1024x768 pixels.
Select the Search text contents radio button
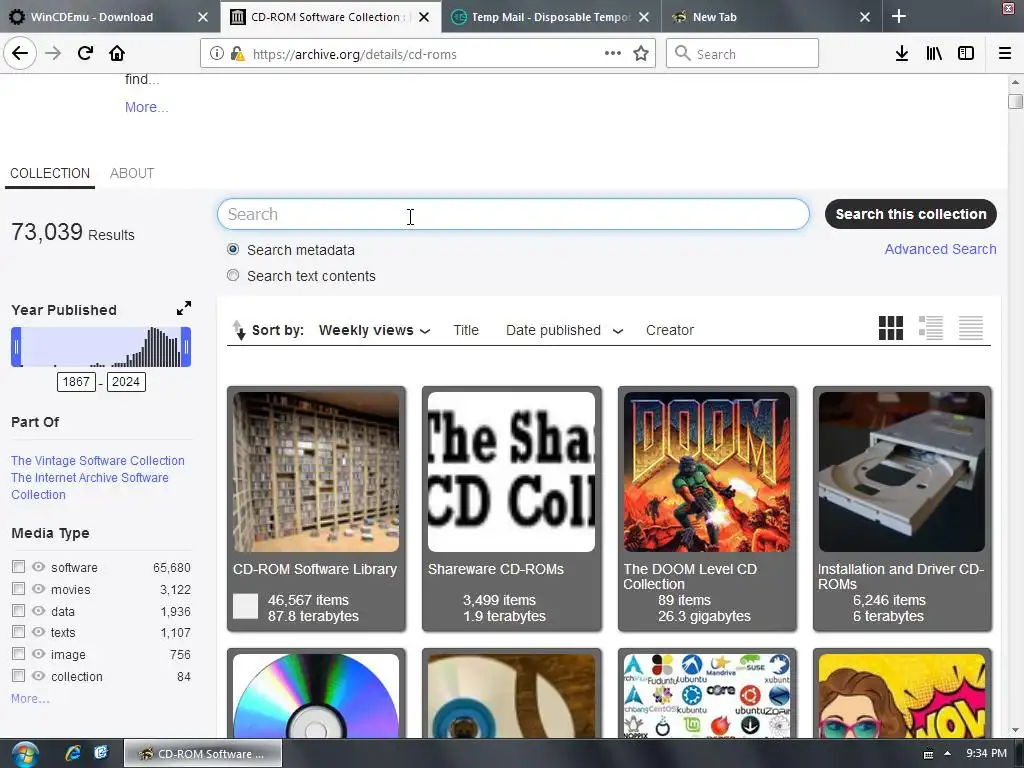(x=233, y=276)
